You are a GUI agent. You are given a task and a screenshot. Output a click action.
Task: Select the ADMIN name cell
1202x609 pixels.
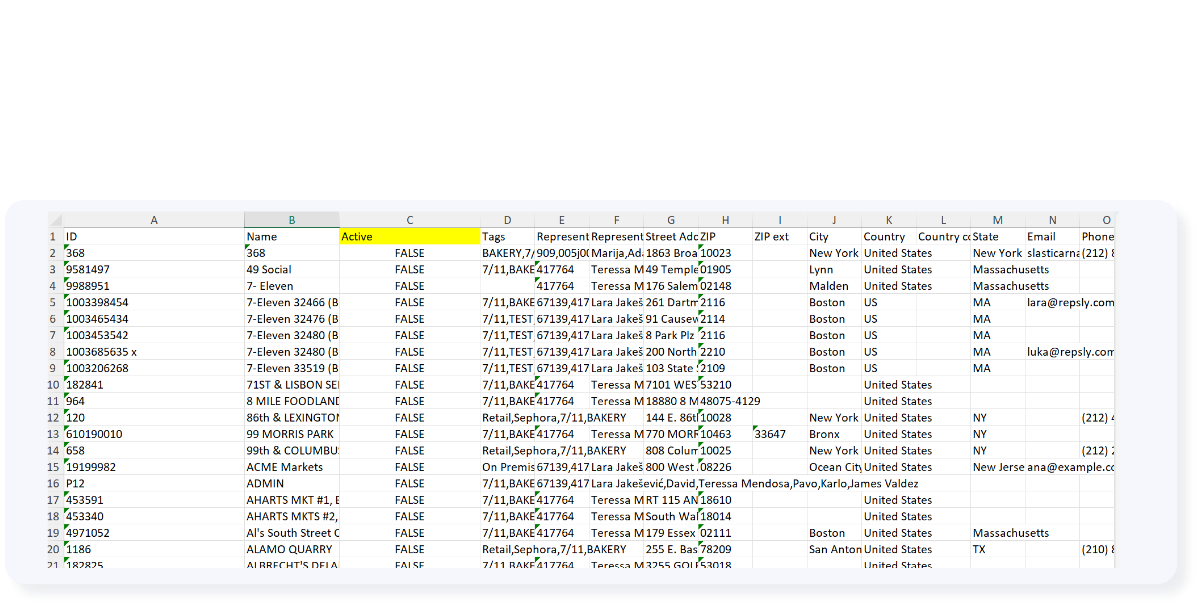point(291,484)
